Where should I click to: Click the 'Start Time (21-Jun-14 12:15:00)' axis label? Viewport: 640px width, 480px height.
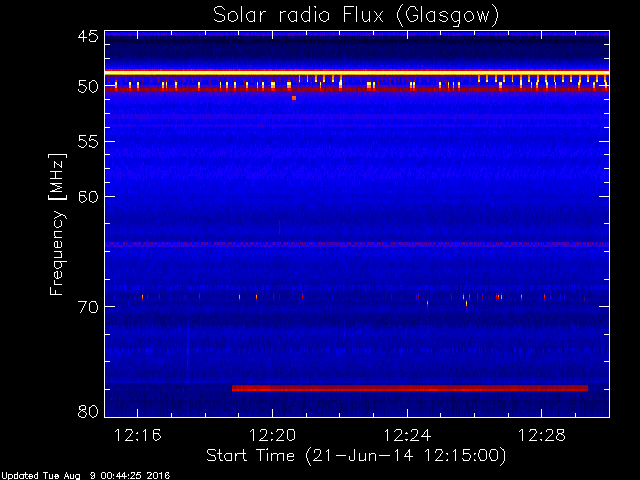tap(356, 456)
